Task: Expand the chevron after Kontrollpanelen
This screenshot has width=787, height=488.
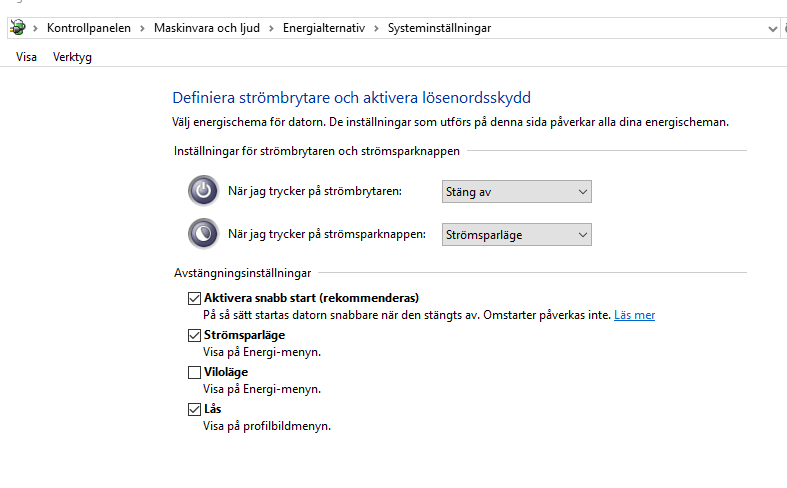Action: point(143,28)
